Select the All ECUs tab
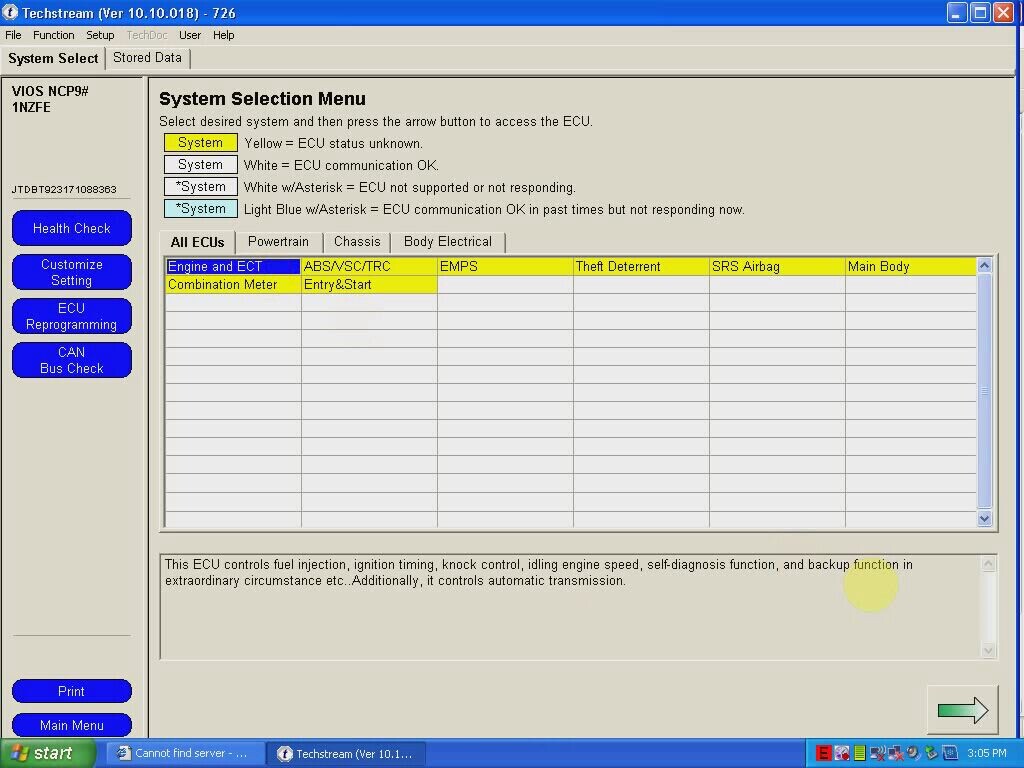This screenshot has width=1024, height=768. (197, 242)
